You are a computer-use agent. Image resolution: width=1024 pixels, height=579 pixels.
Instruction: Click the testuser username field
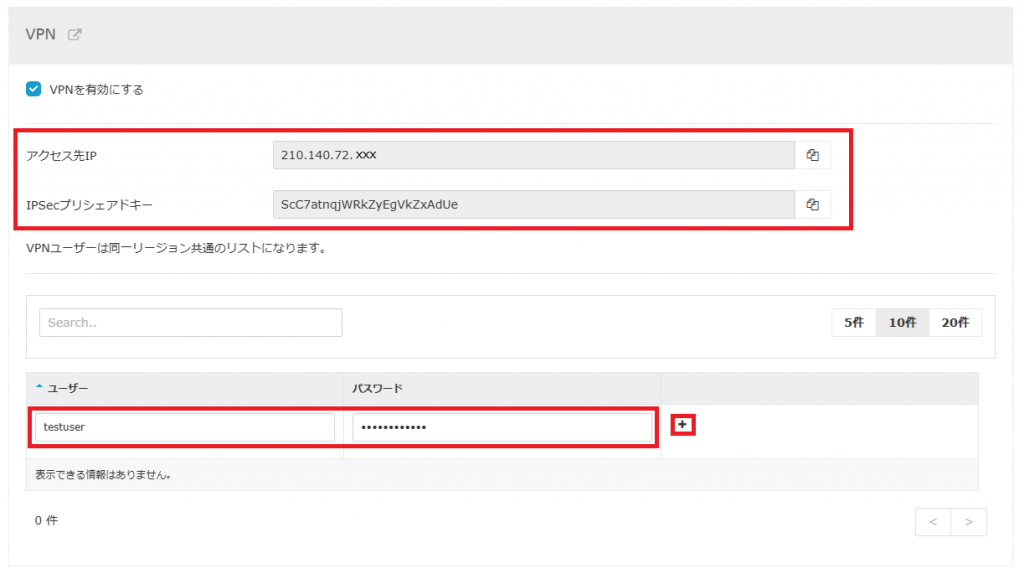tap(185, 427)
